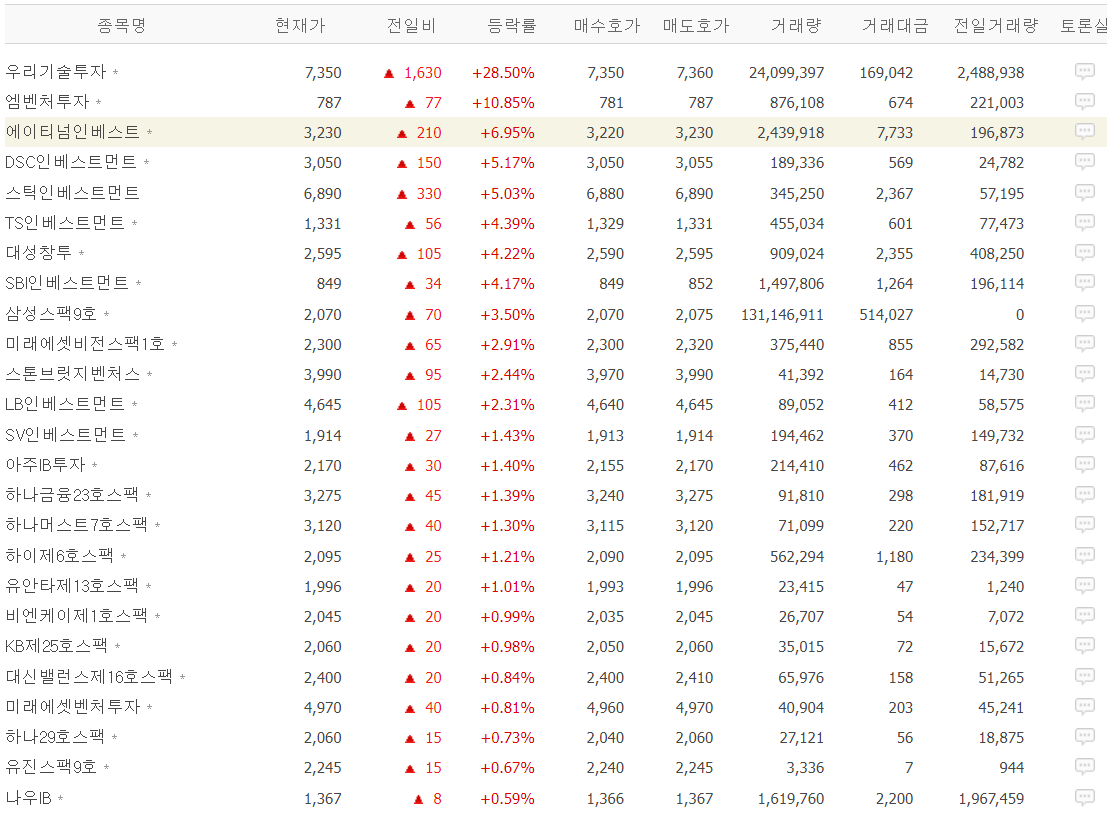Open discussion icon for 미래에셋비전스팩1호 row
Screen dimensions: 1107x814
(x=1084, y=343)
